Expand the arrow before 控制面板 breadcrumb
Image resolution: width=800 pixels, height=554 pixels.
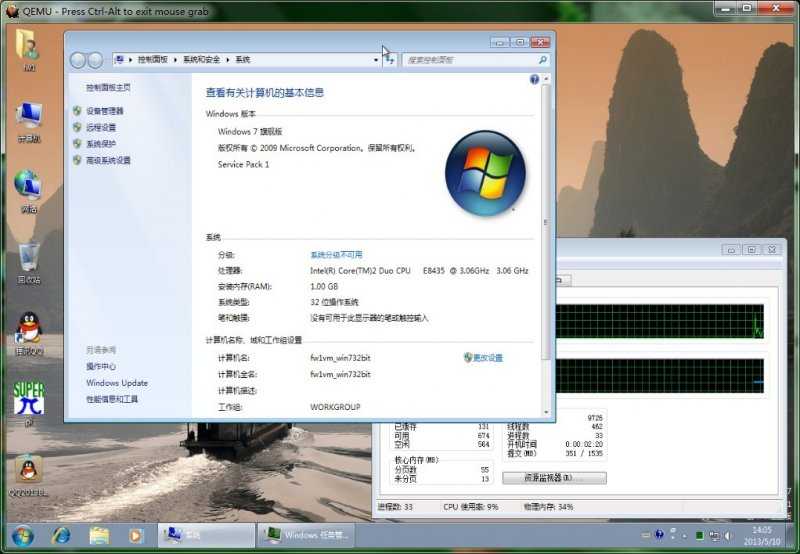131,60
